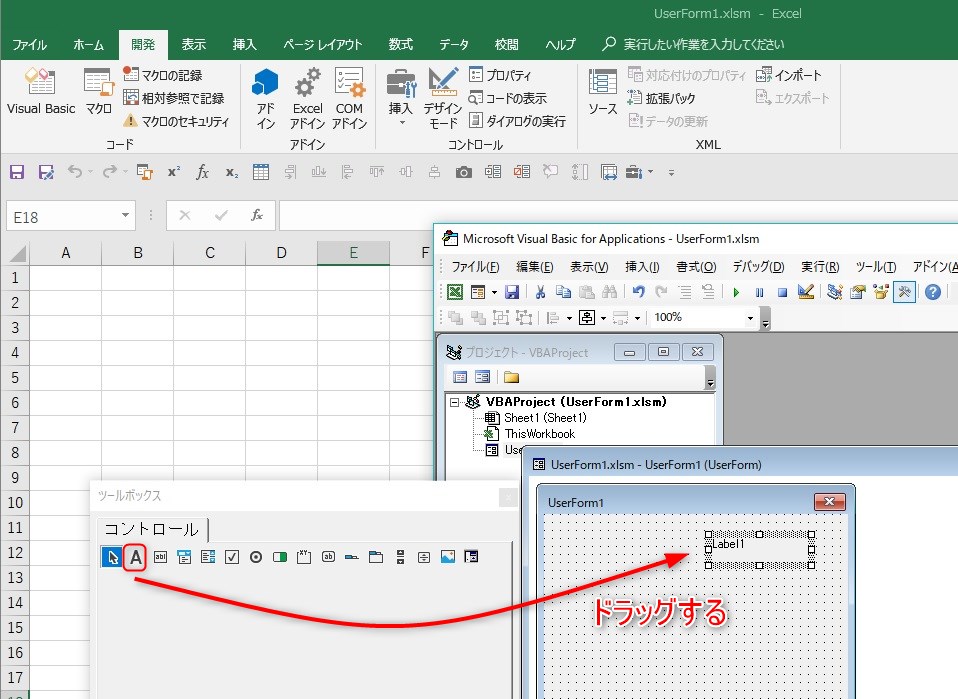Click the Excel アドイン gear icon

[307, 98]
